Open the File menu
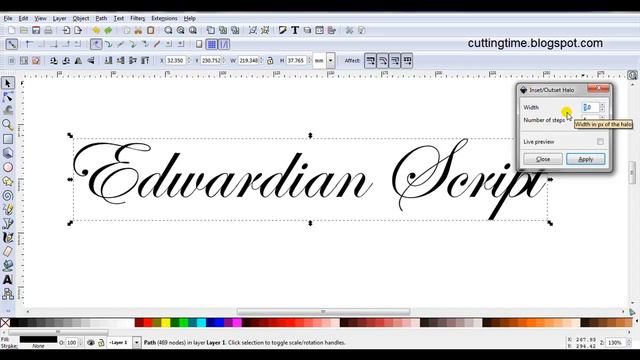This screenshot has height=360, width=640. point(8,18)
